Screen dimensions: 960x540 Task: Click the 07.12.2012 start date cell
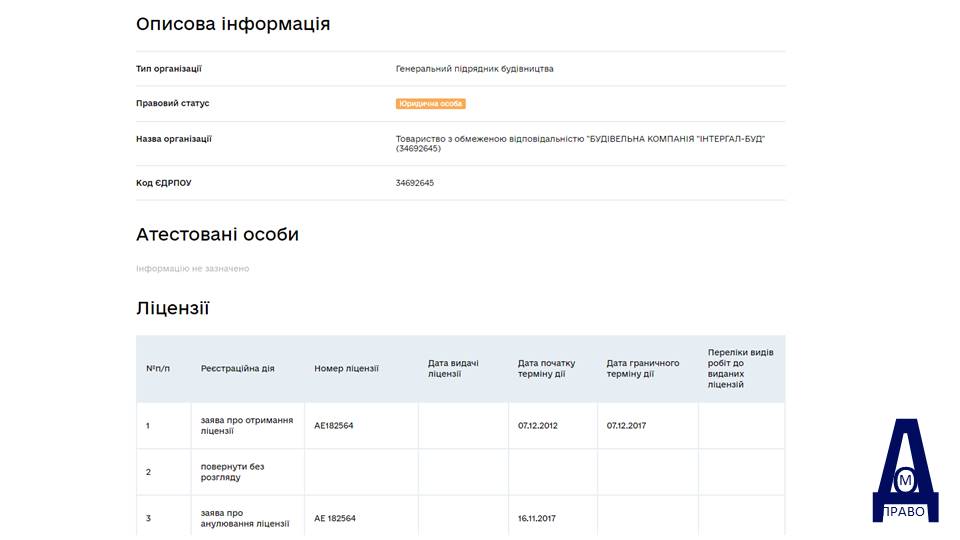pyautogui.click(x=538, y=426)
